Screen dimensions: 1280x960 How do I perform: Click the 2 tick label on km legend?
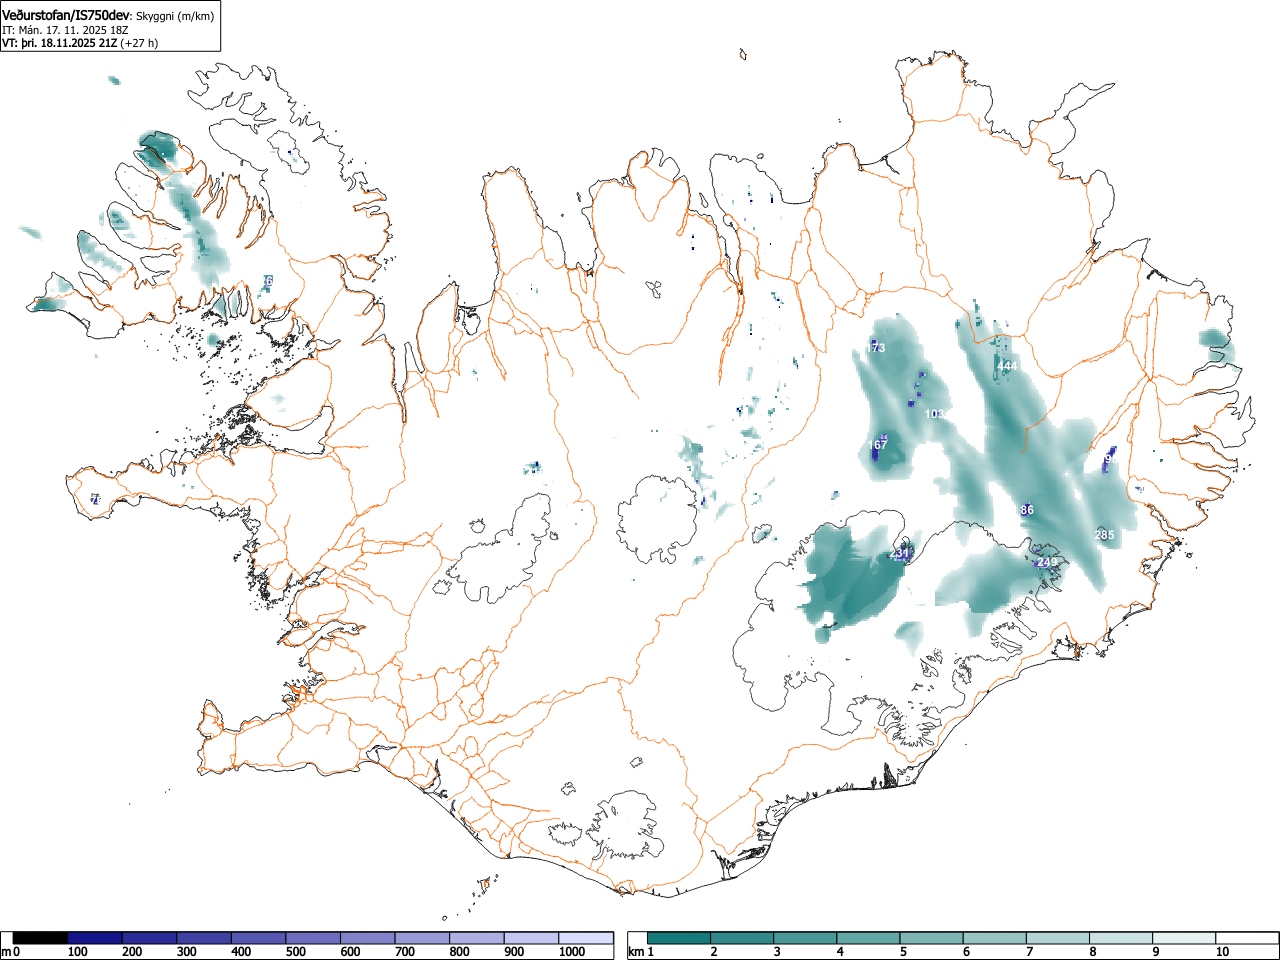point(714,952)
